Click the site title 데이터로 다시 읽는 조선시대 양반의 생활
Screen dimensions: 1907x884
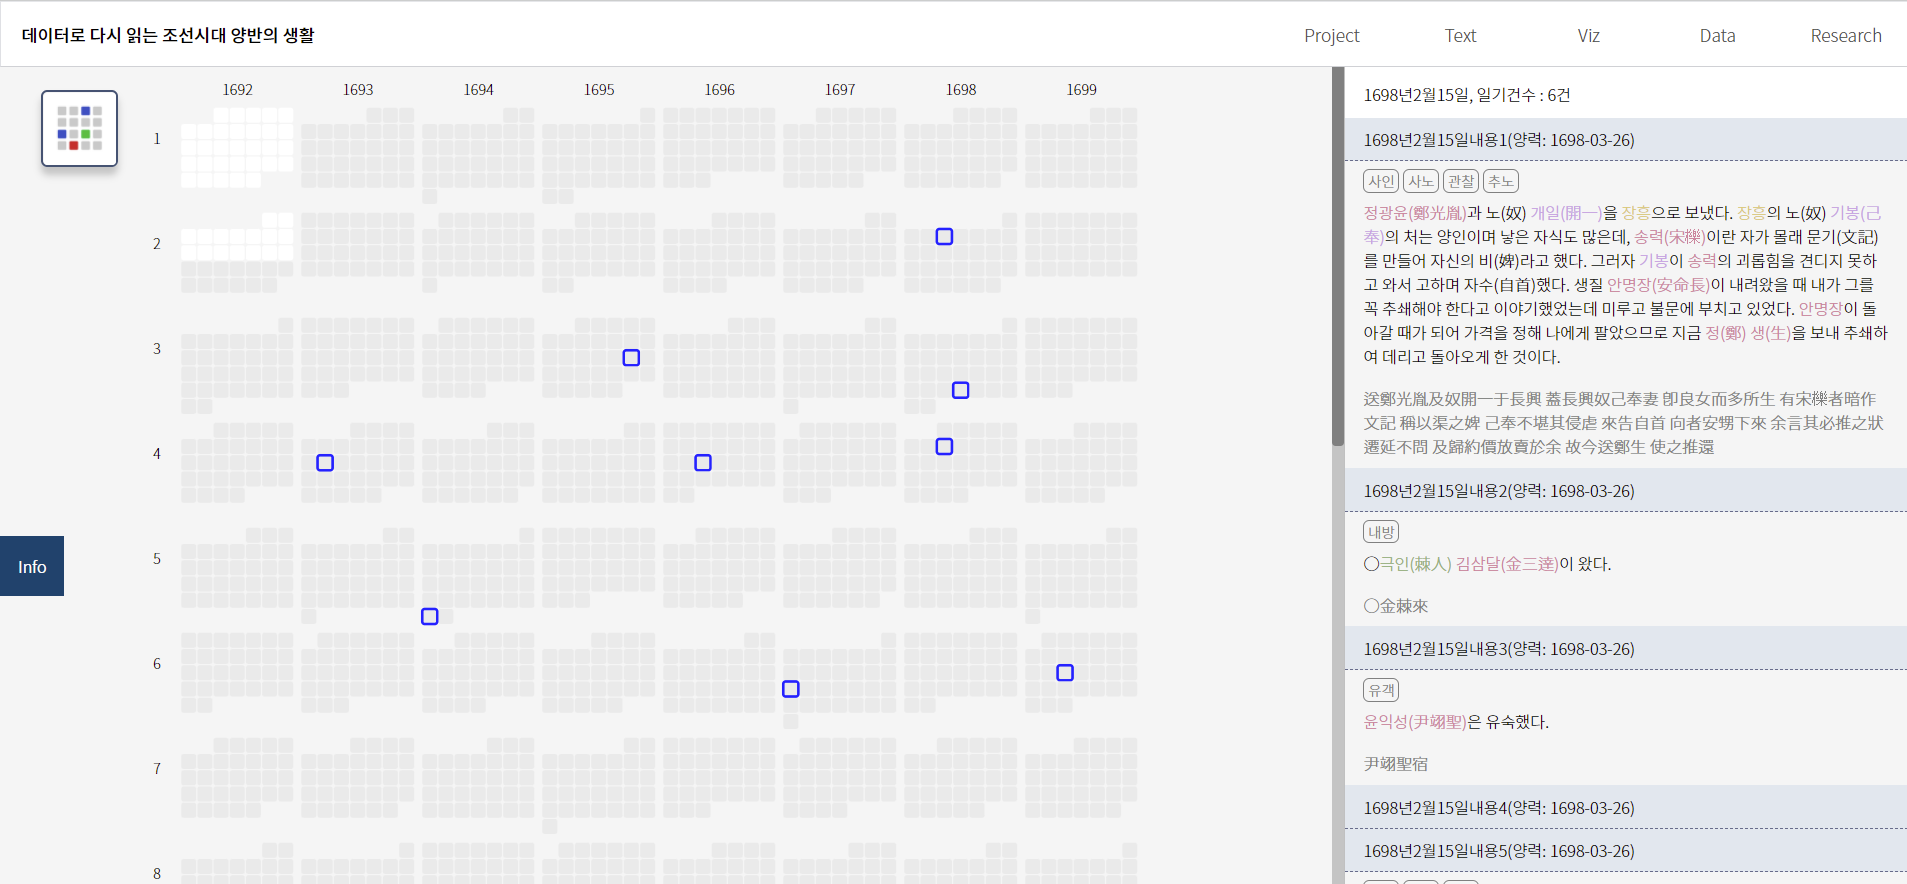168,35
